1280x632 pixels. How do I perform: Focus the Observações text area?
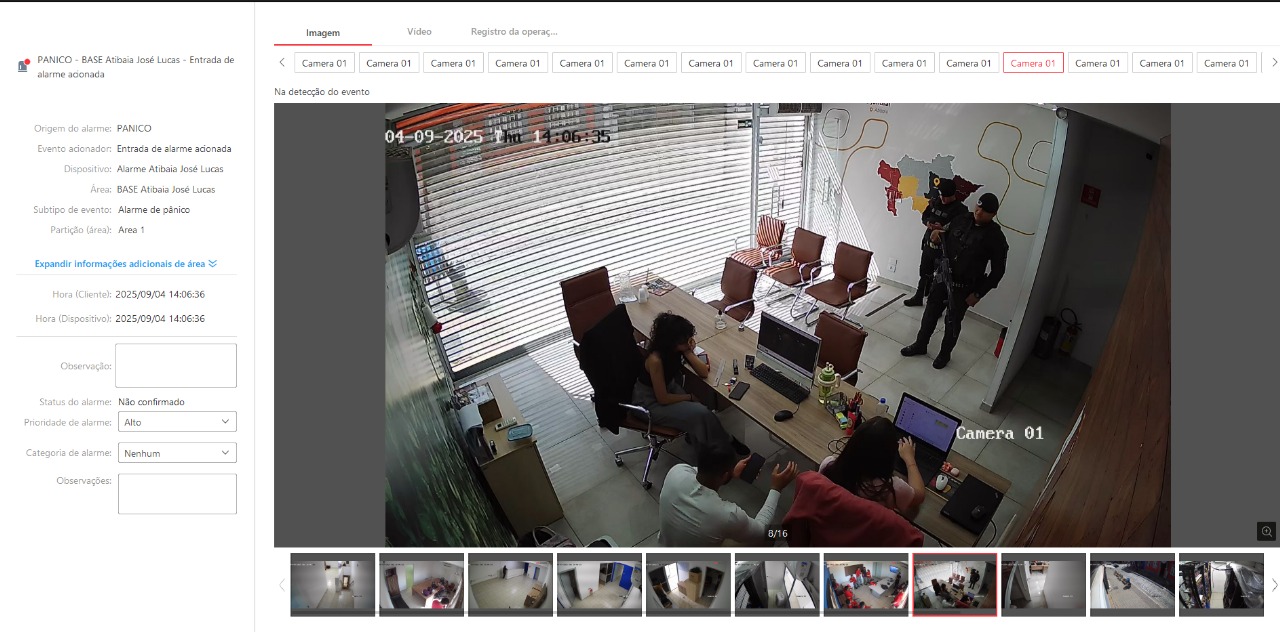[177, 494]
